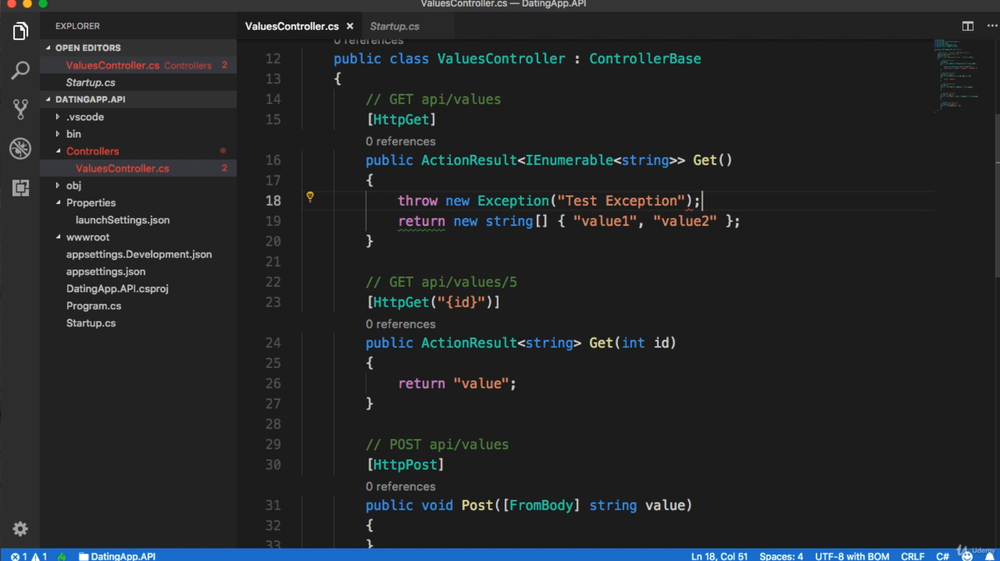
Task: Click 0 references above Get(int id)
Action: (401, 324)
